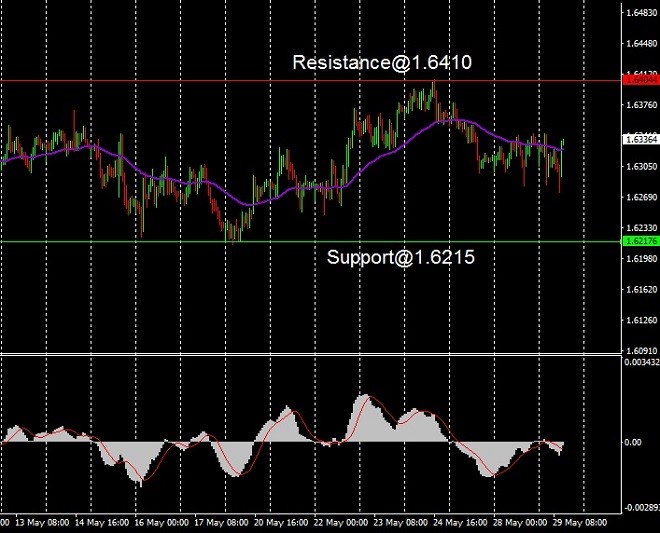Click the 23 May 08:00 time label
Screen dimensions: 660x533
click(401, 523)
